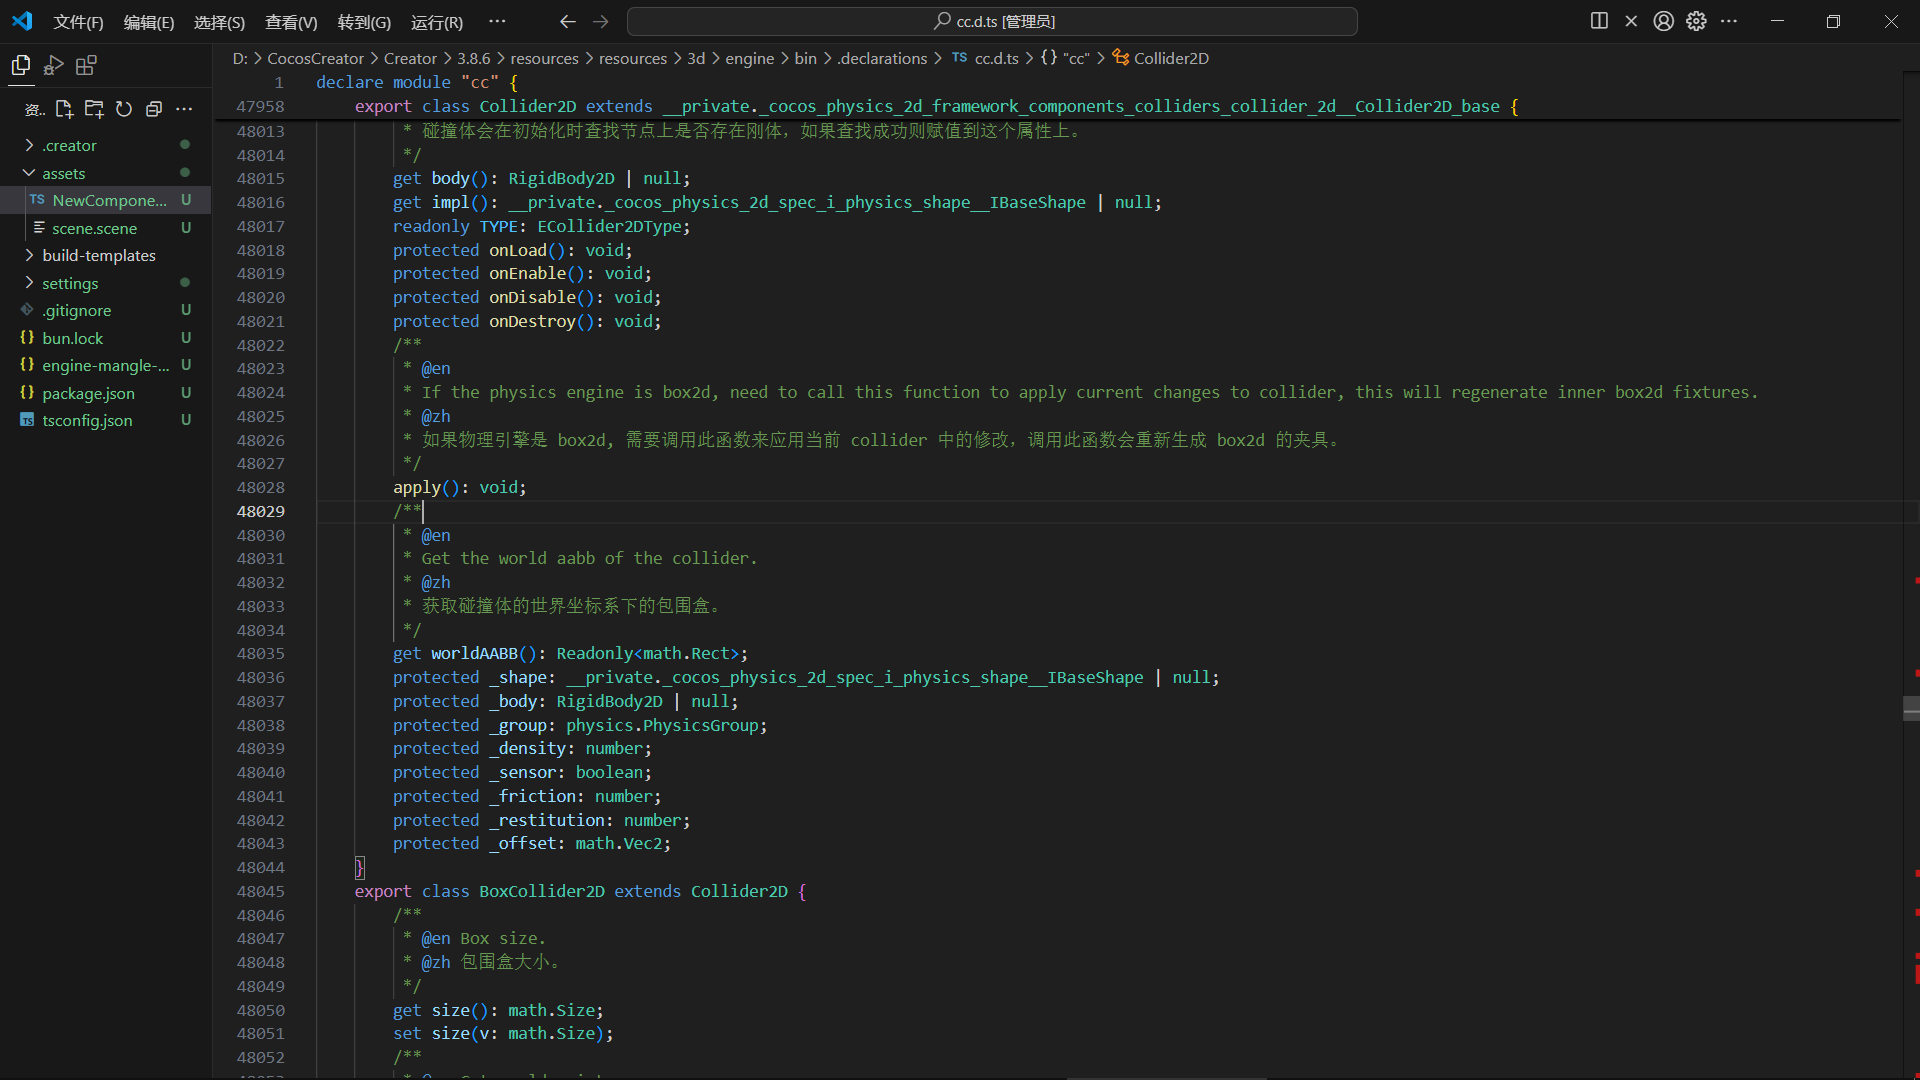Open the Run and Debug view
The height and width of the screenshot is (1080, 1920).
coord(52,65)
